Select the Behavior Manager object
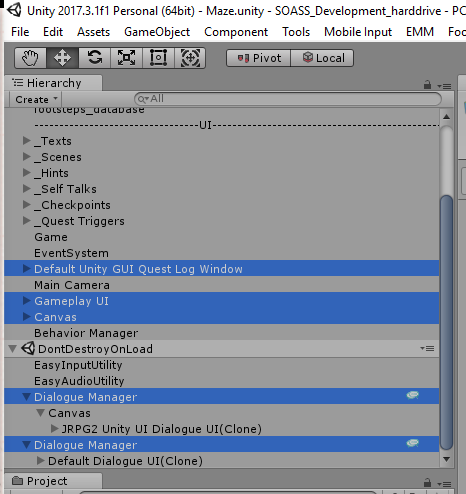Screen dimensions: 466x494 pyautogui.click(x=222, y=333)
